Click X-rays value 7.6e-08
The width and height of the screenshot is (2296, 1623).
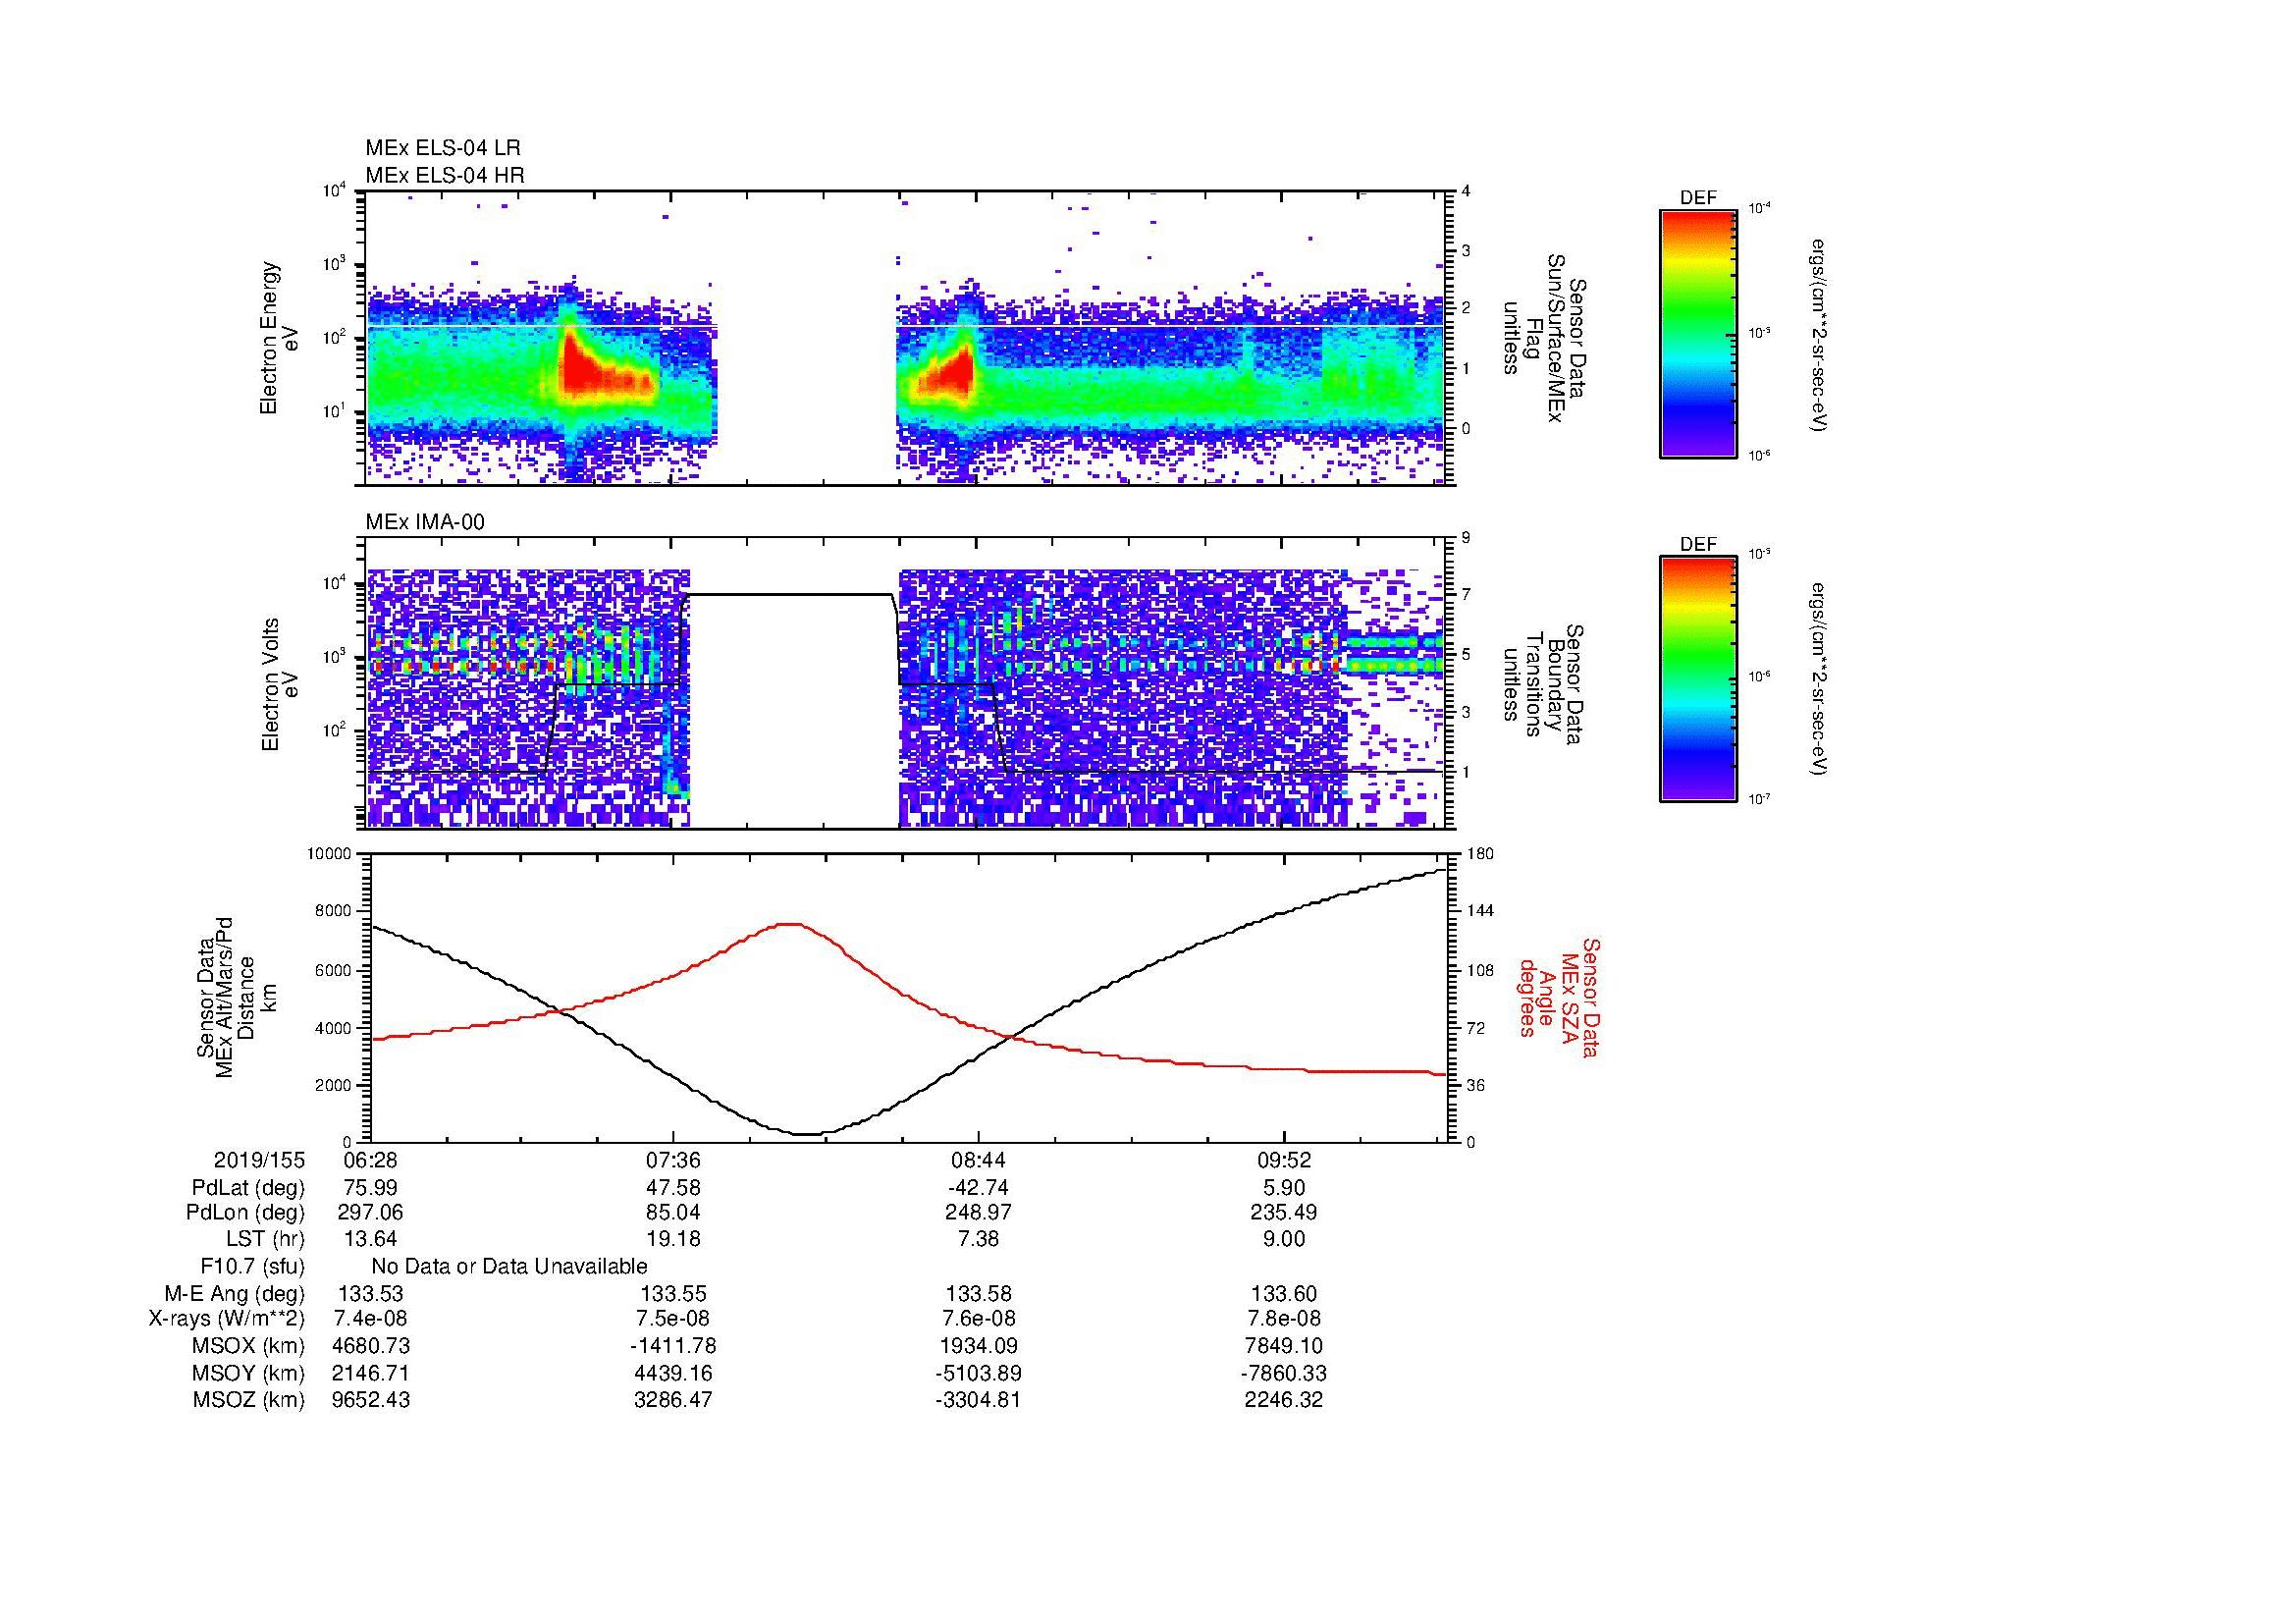click(978, 1320)
